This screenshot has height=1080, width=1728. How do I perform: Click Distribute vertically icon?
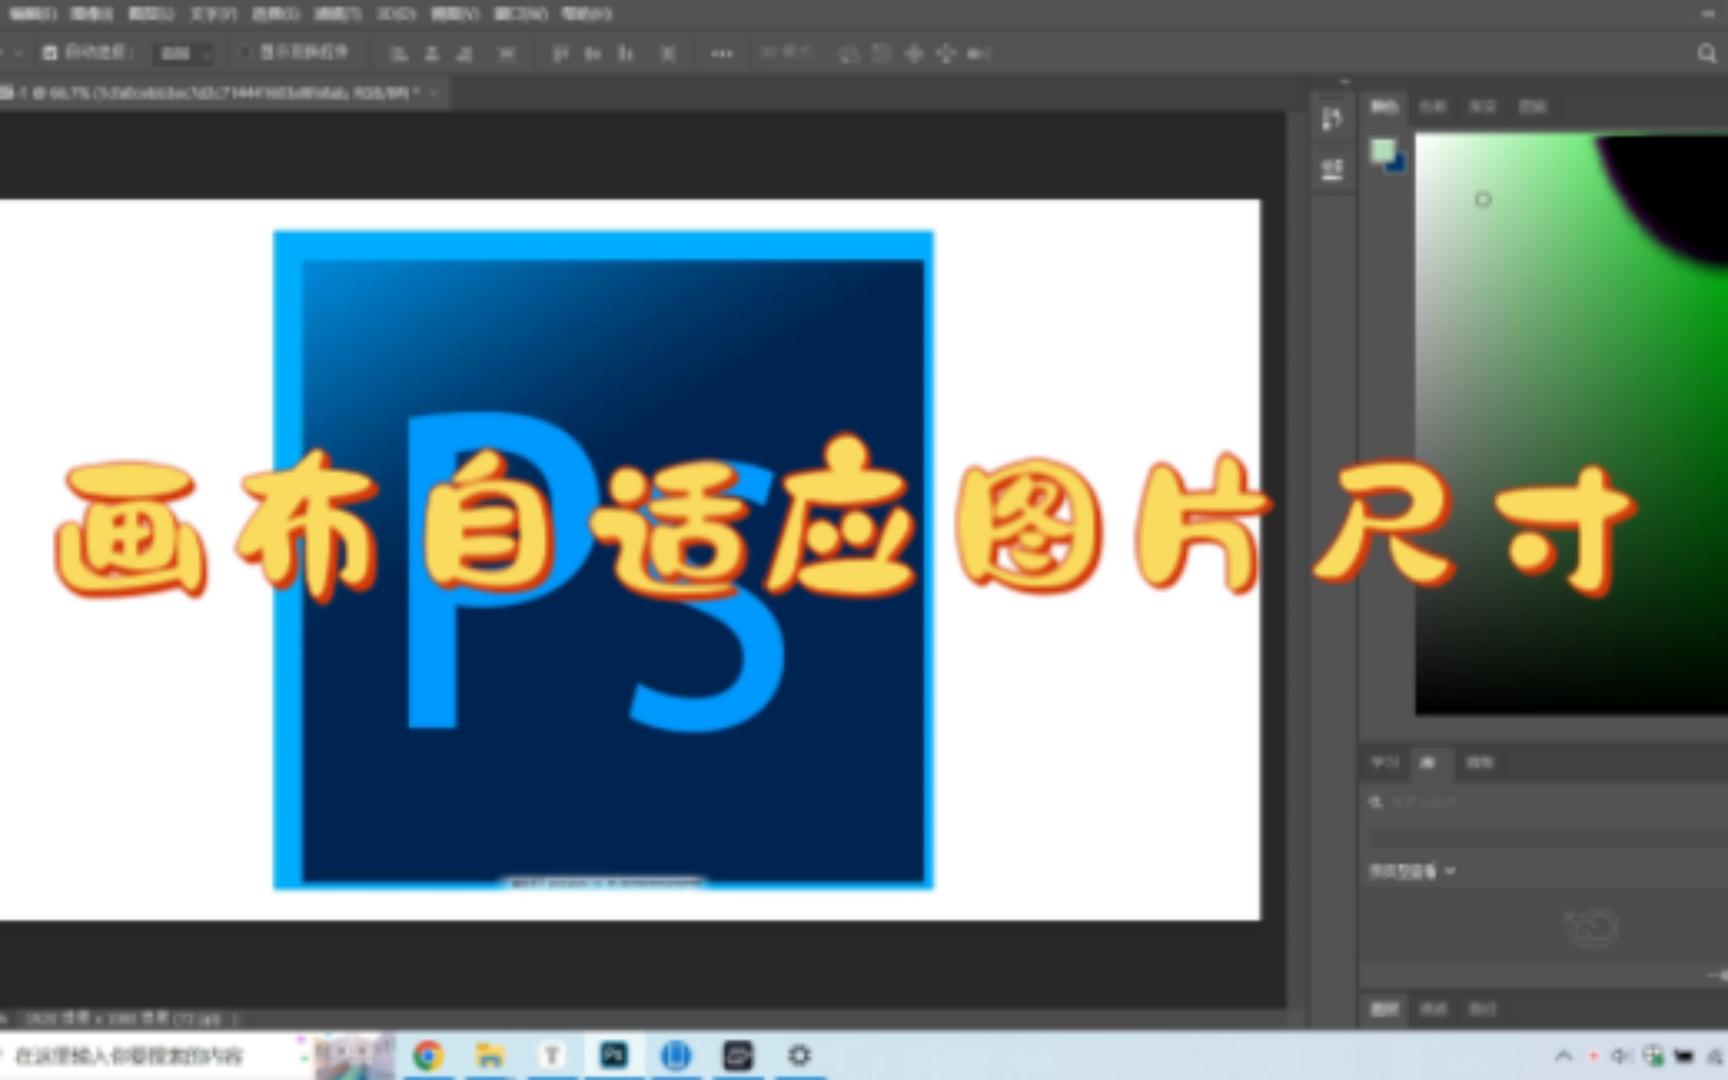tap(507, 54)
